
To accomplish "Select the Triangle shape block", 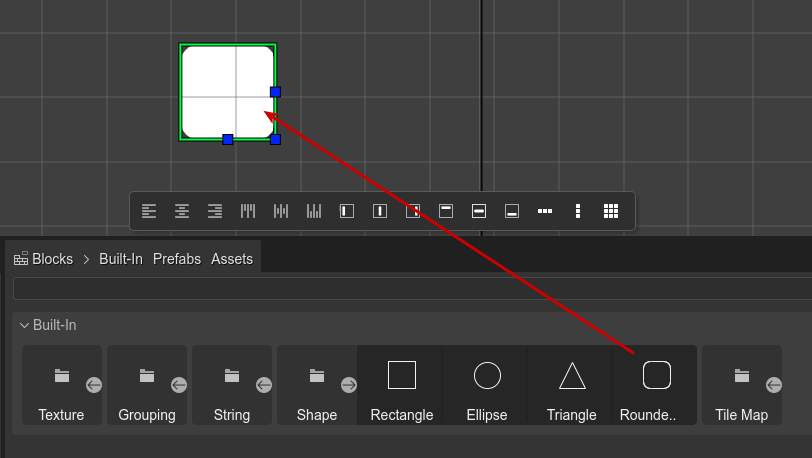I will coord(572,385).
